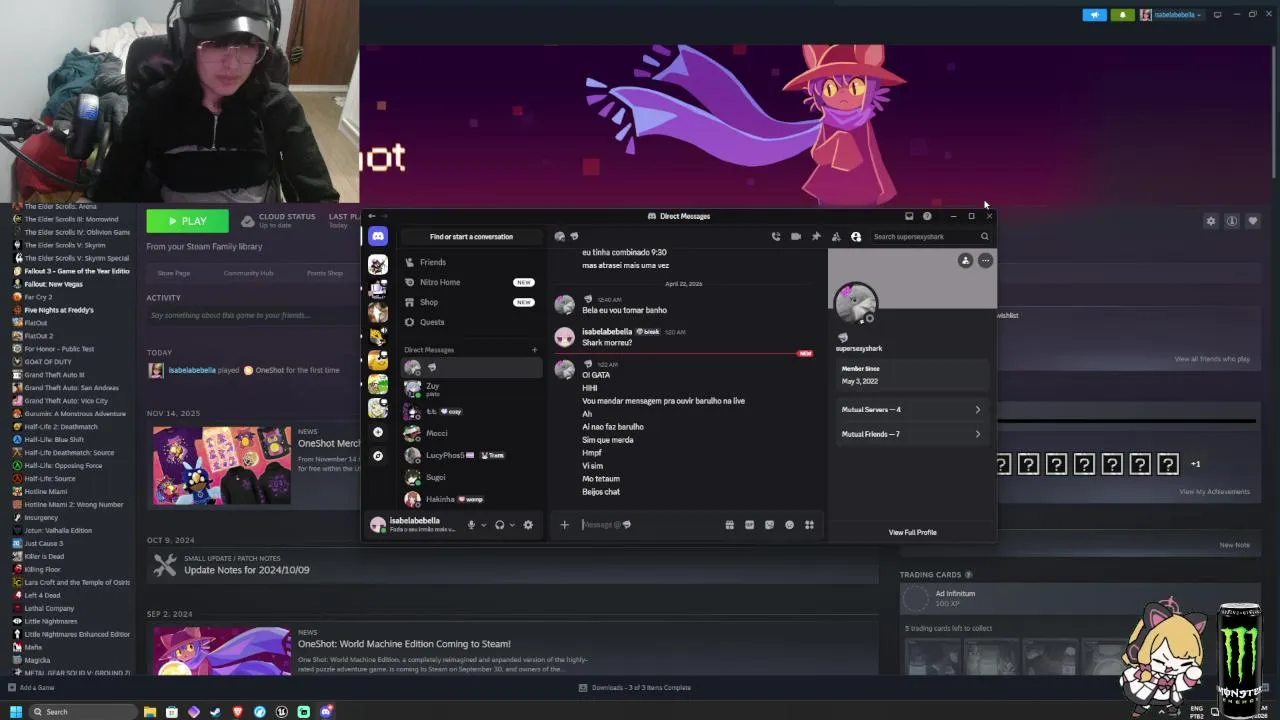
Task: Click Find or start a conversation box
Action: coord(471,237)
